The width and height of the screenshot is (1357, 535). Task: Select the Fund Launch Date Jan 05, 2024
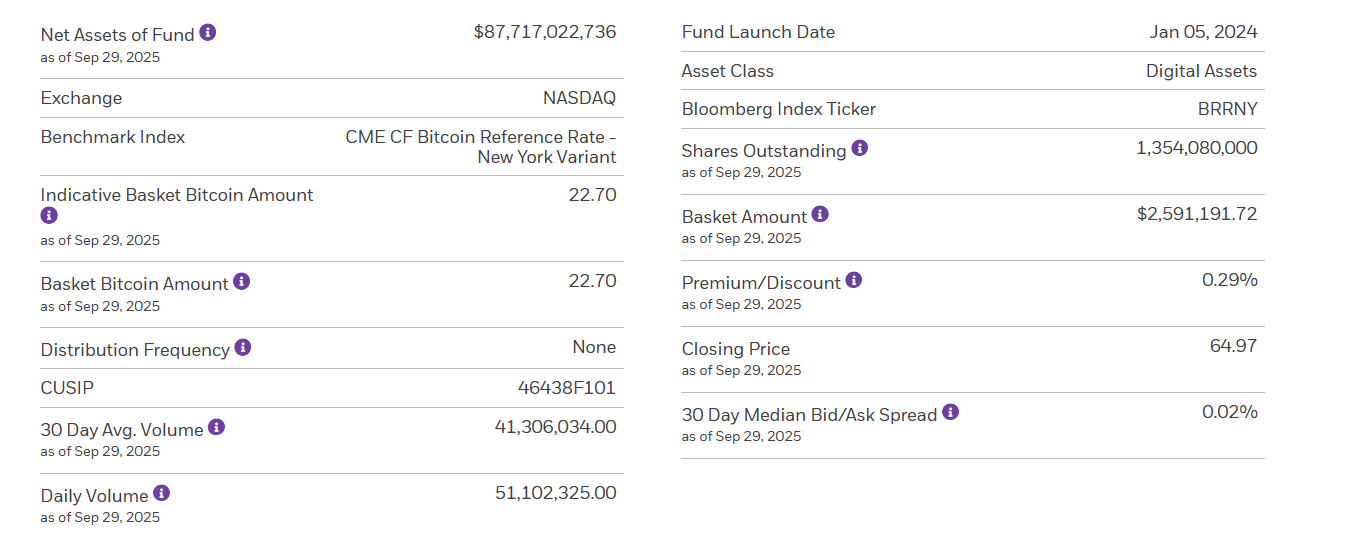[1203, 32]
